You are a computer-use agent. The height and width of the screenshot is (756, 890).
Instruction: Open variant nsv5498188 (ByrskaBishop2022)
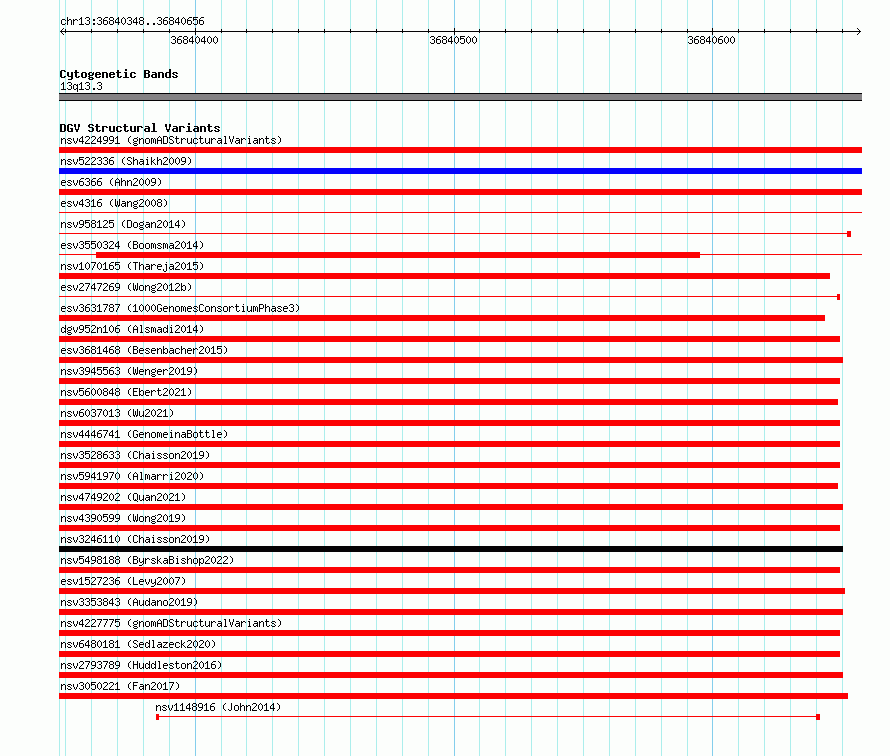point(147,560)
